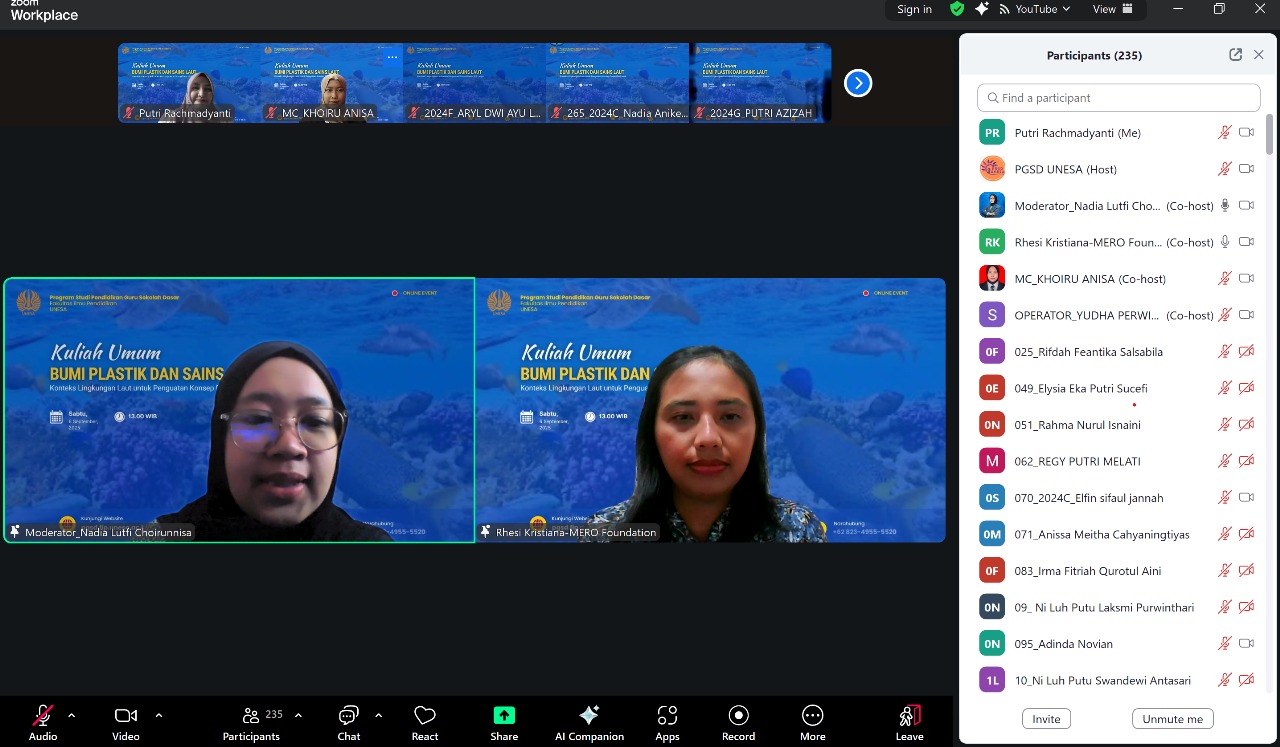
Task: Click the Invite button
Action: coord(1046,719)
